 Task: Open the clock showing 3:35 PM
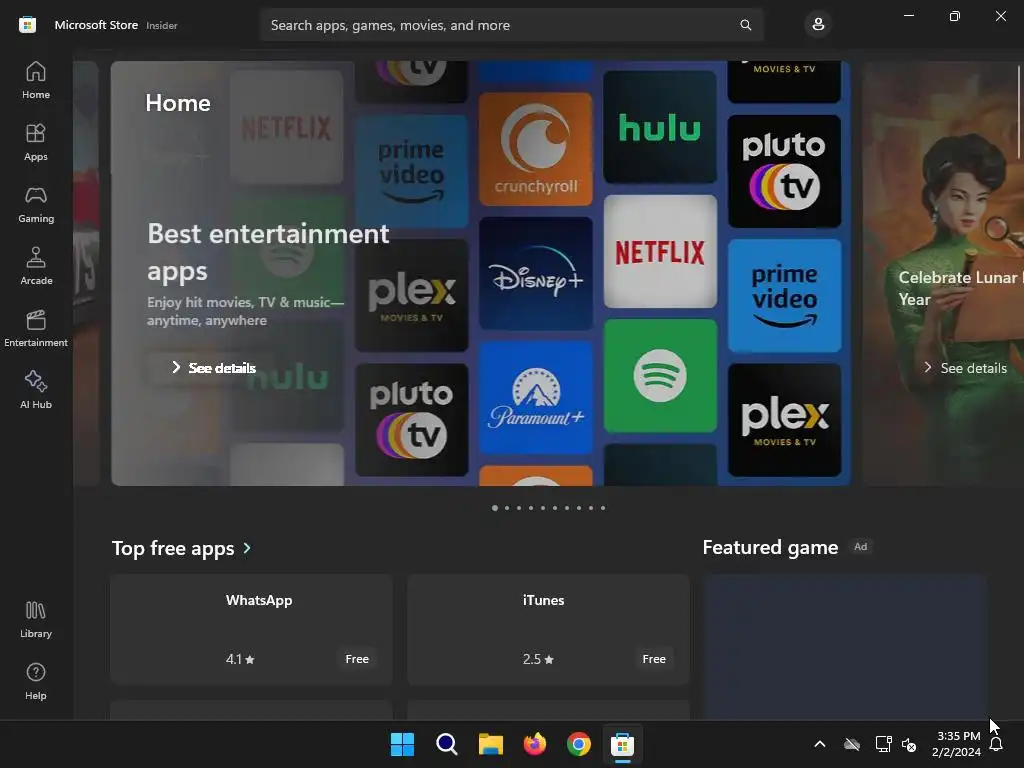(957, 744)
